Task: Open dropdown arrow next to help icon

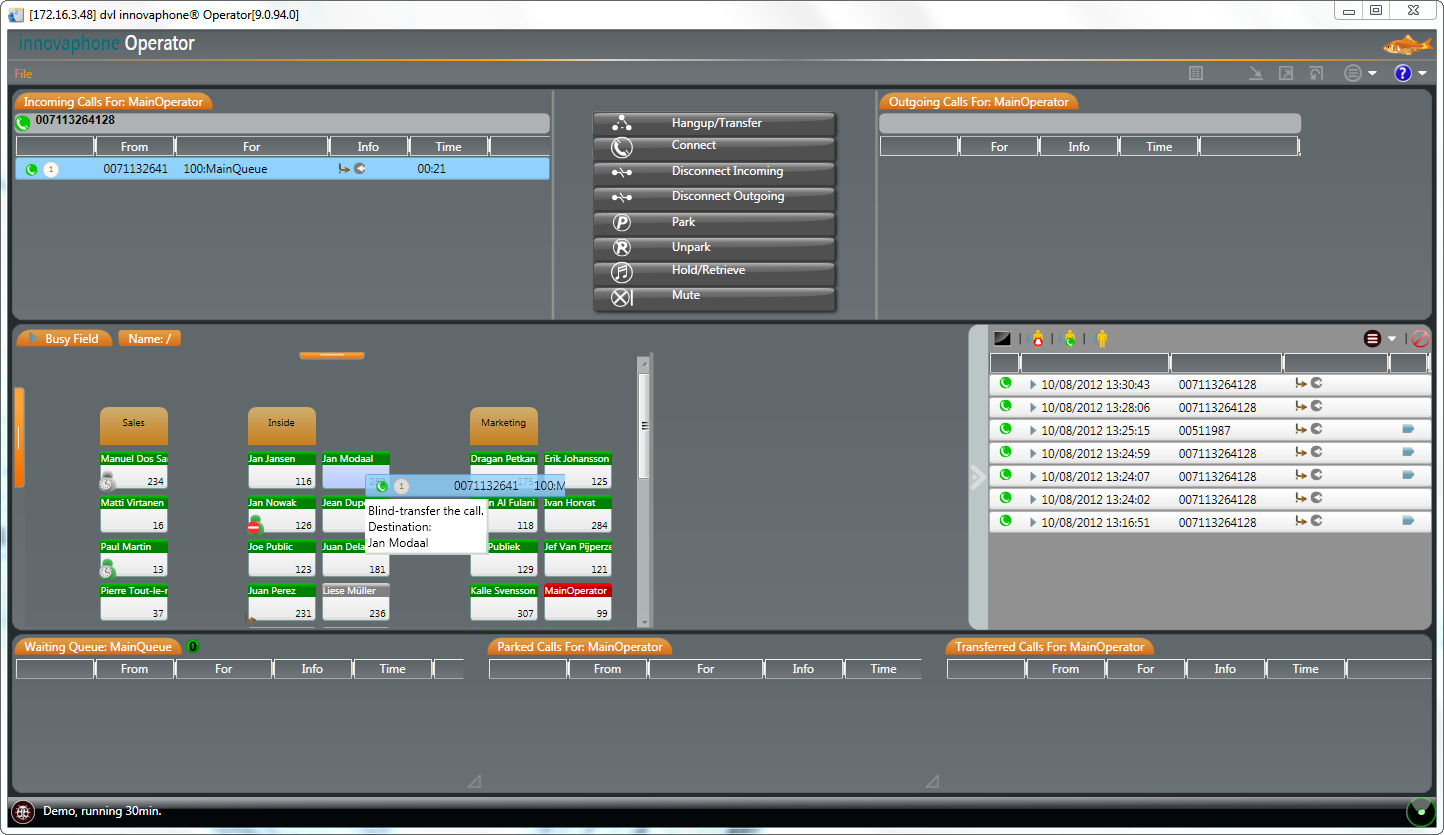Action: coord(1422,74)
